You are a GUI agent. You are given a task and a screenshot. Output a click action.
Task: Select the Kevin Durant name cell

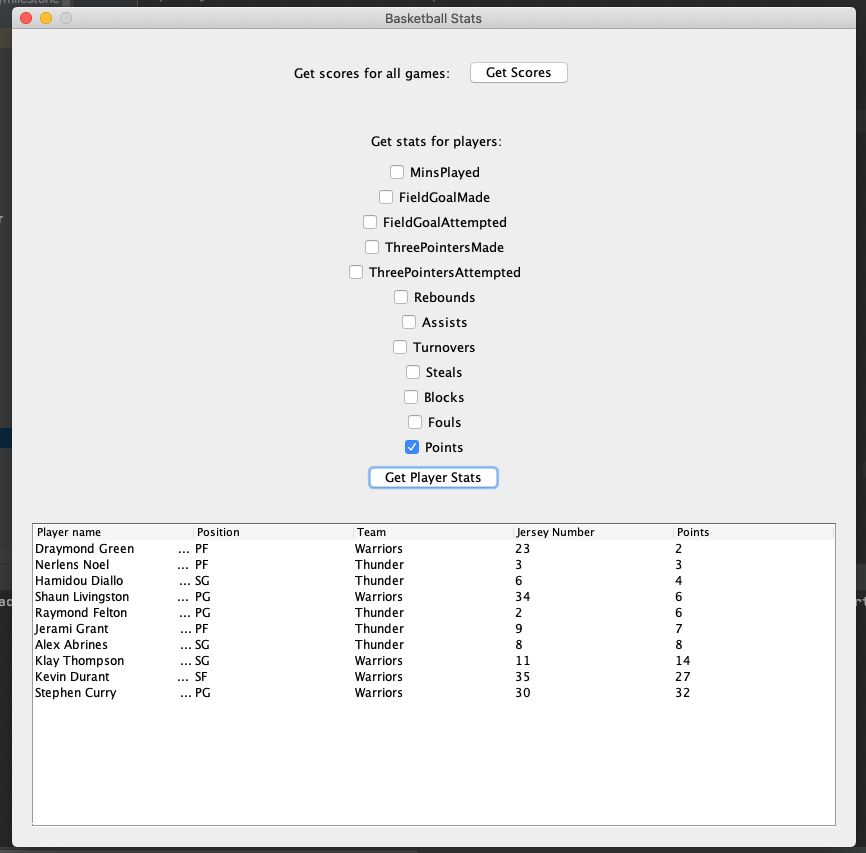pyautogui.click(x=113, y=677)
